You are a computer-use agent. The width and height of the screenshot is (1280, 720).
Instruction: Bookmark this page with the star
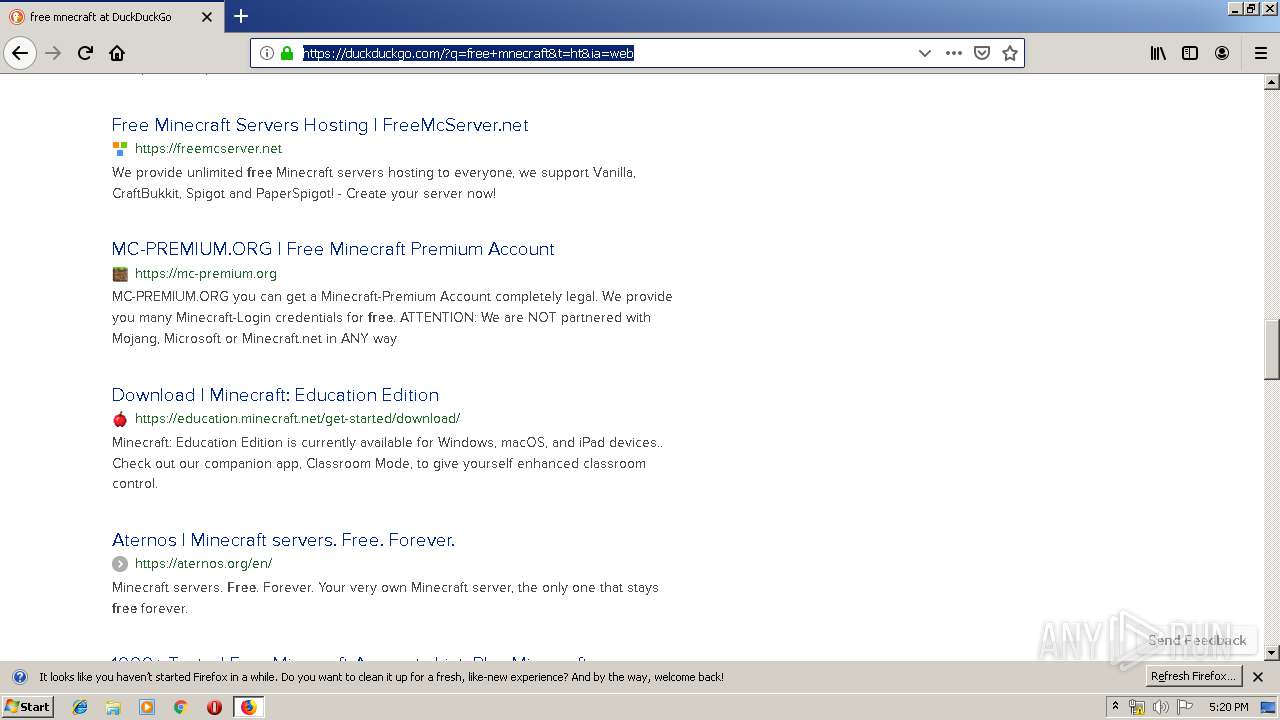click(x=1010, y=53)
